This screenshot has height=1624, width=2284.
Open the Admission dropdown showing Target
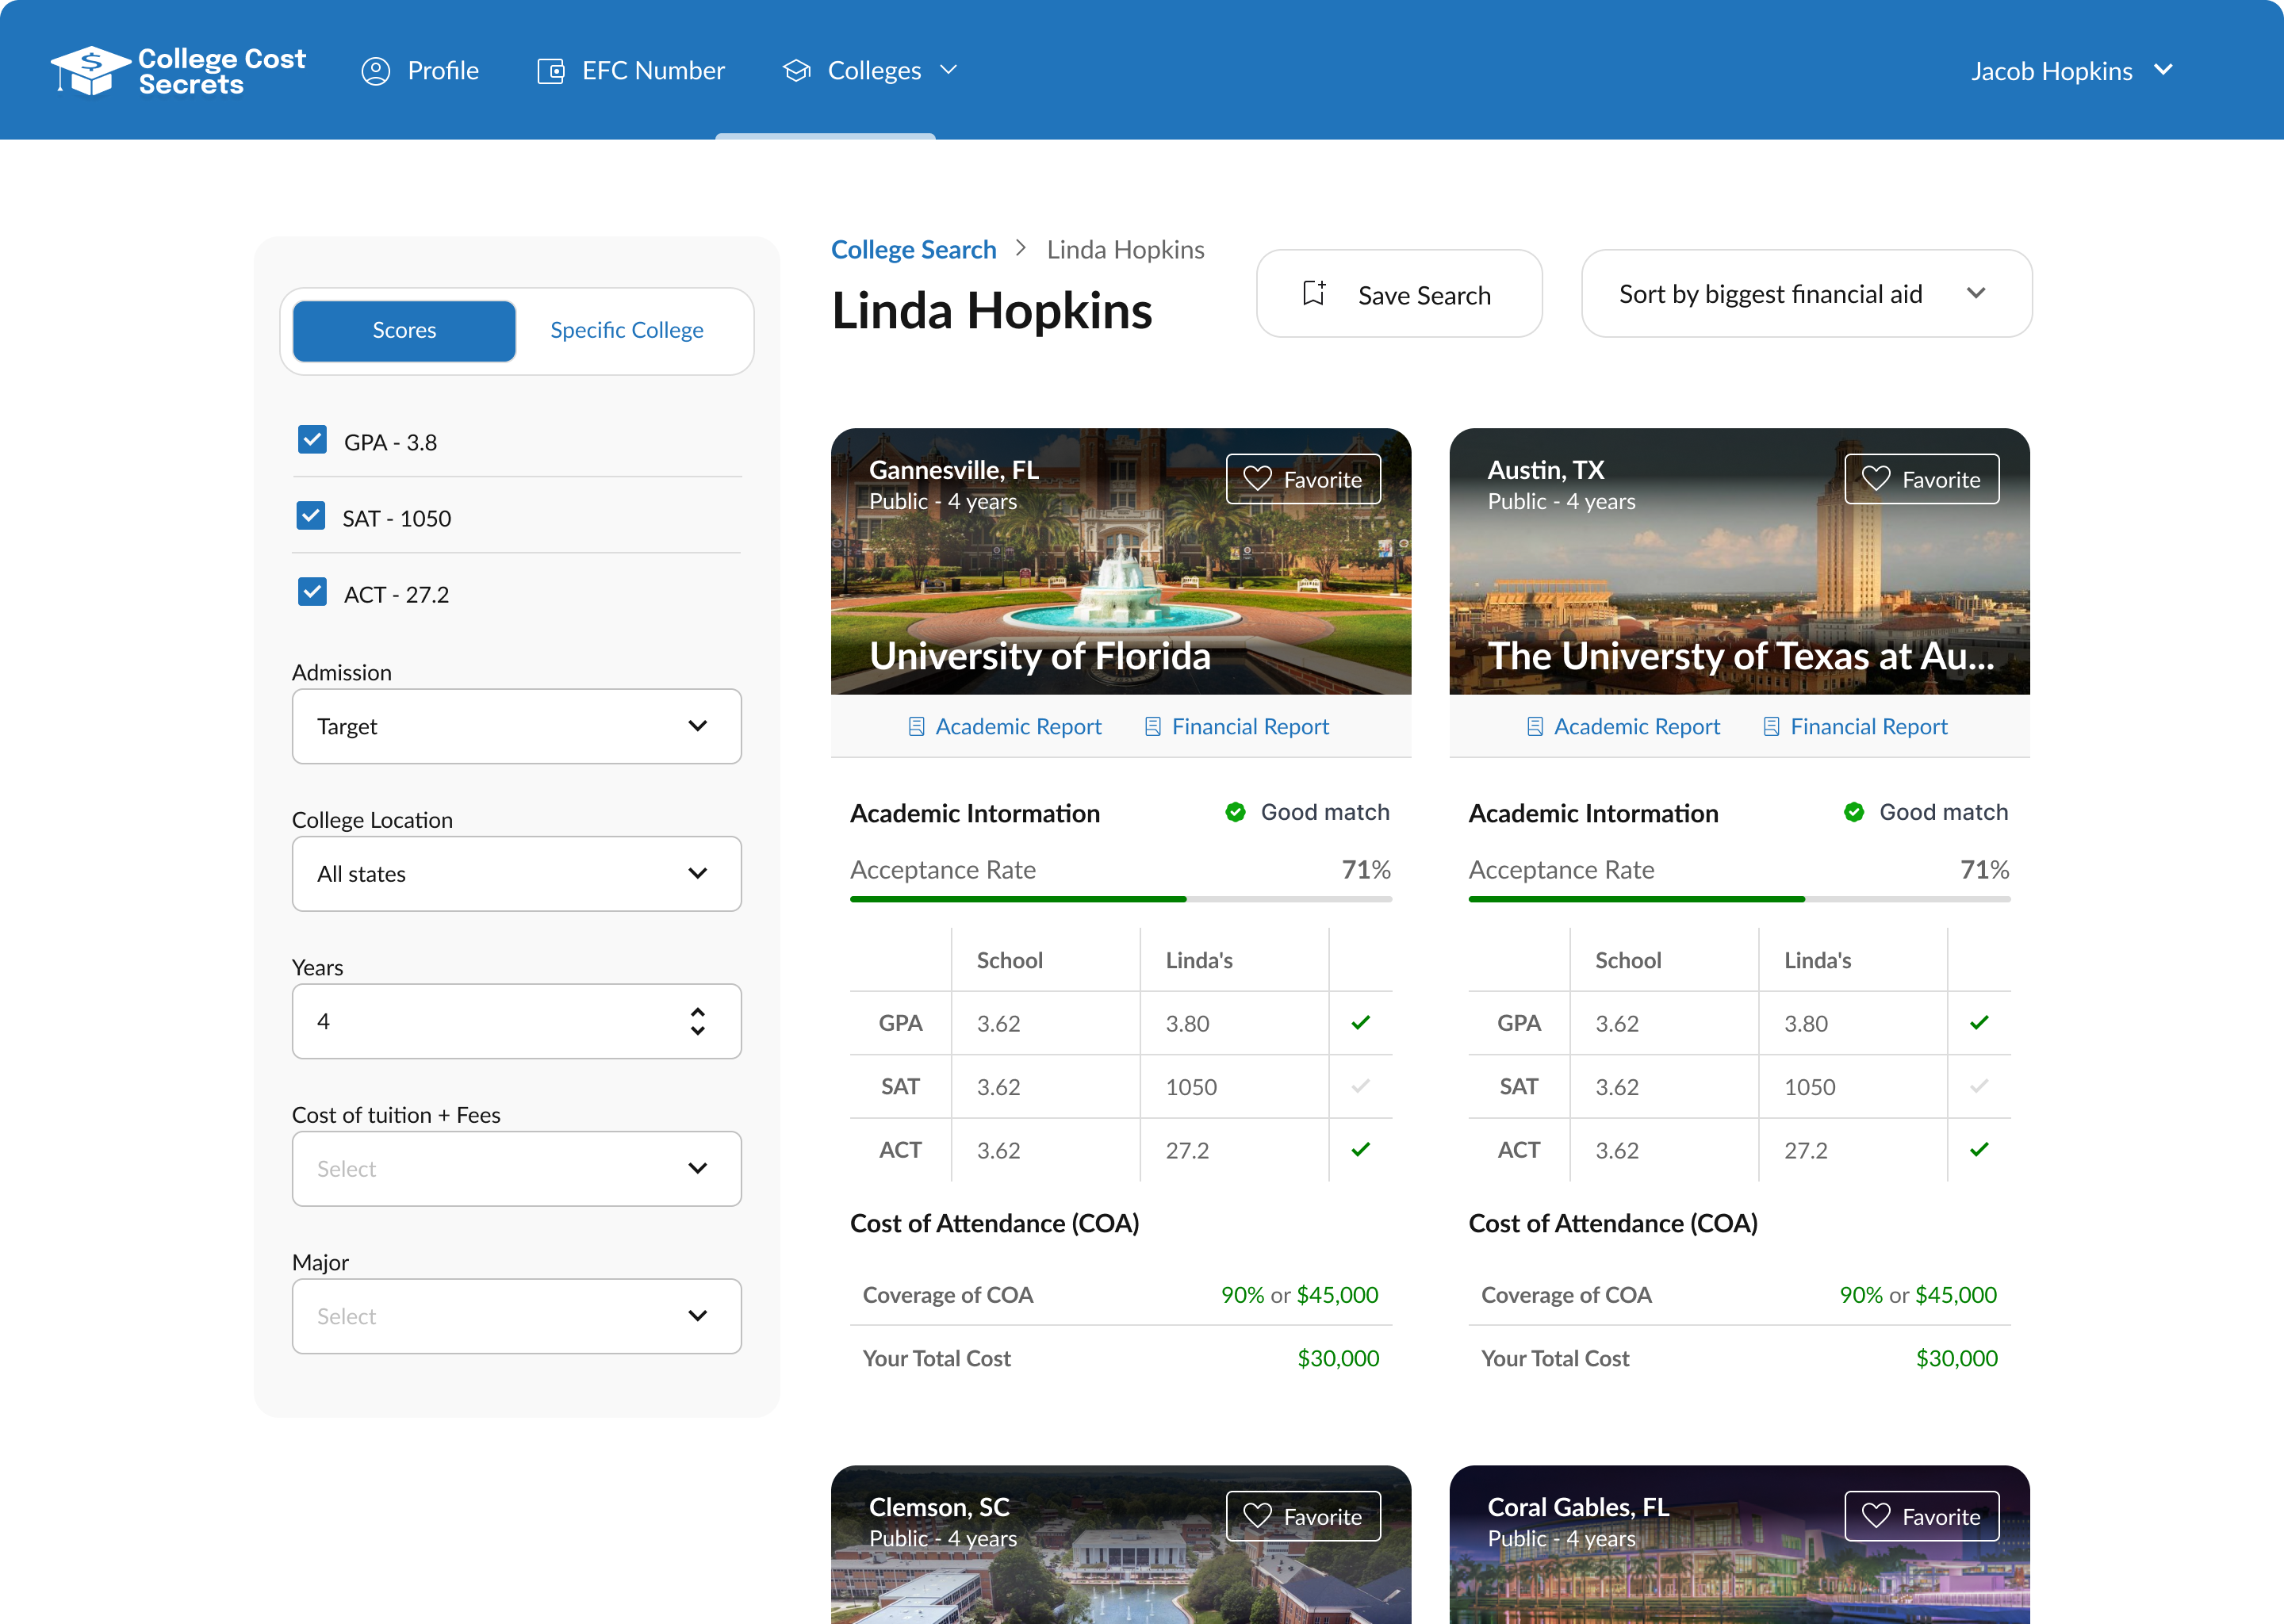click(516, 726)
